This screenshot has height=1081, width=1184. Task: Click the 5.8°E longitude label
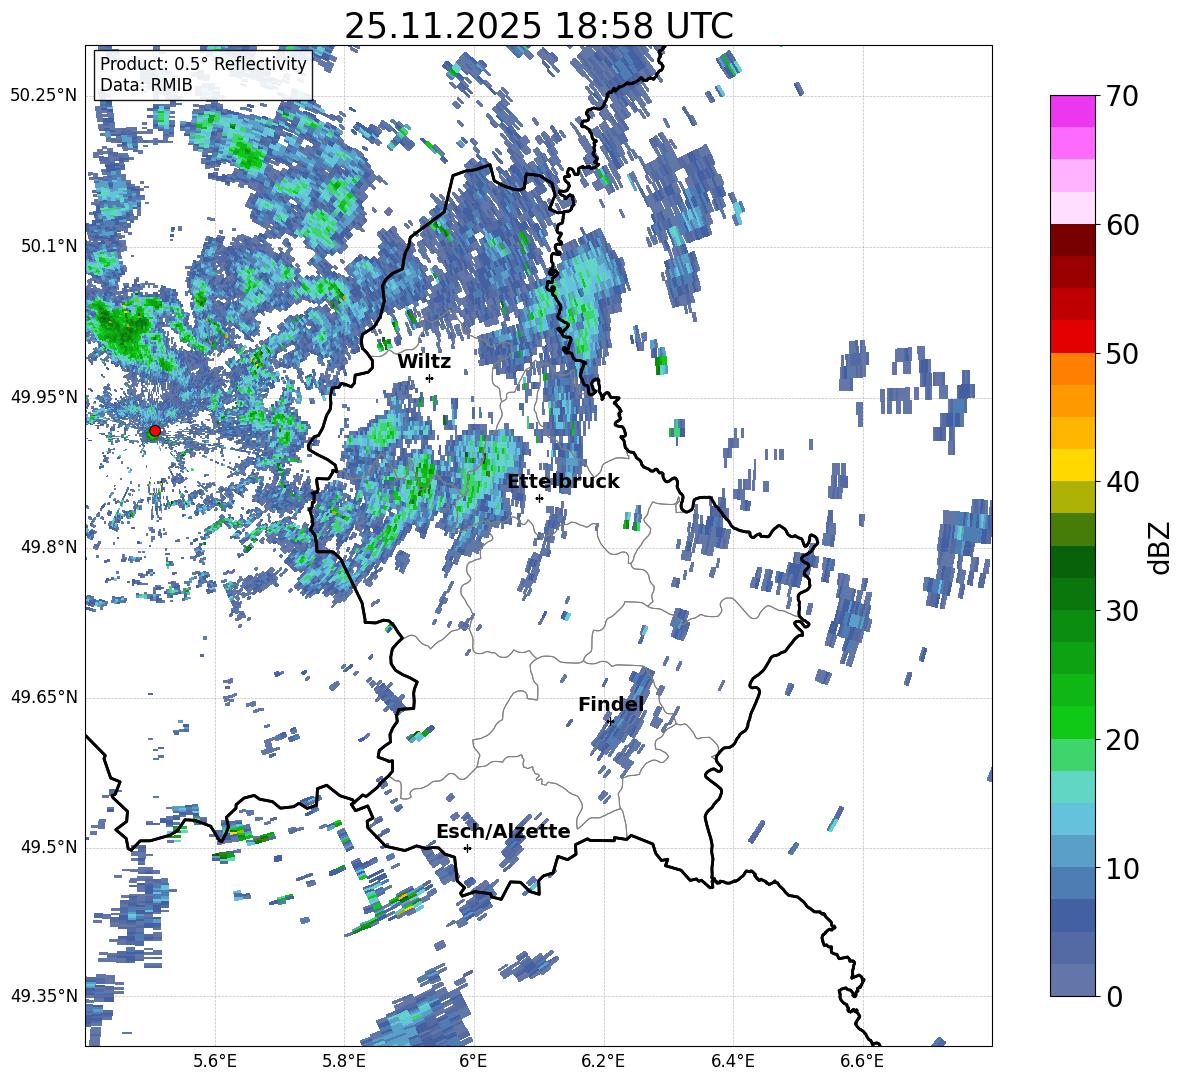[344, 1061]
